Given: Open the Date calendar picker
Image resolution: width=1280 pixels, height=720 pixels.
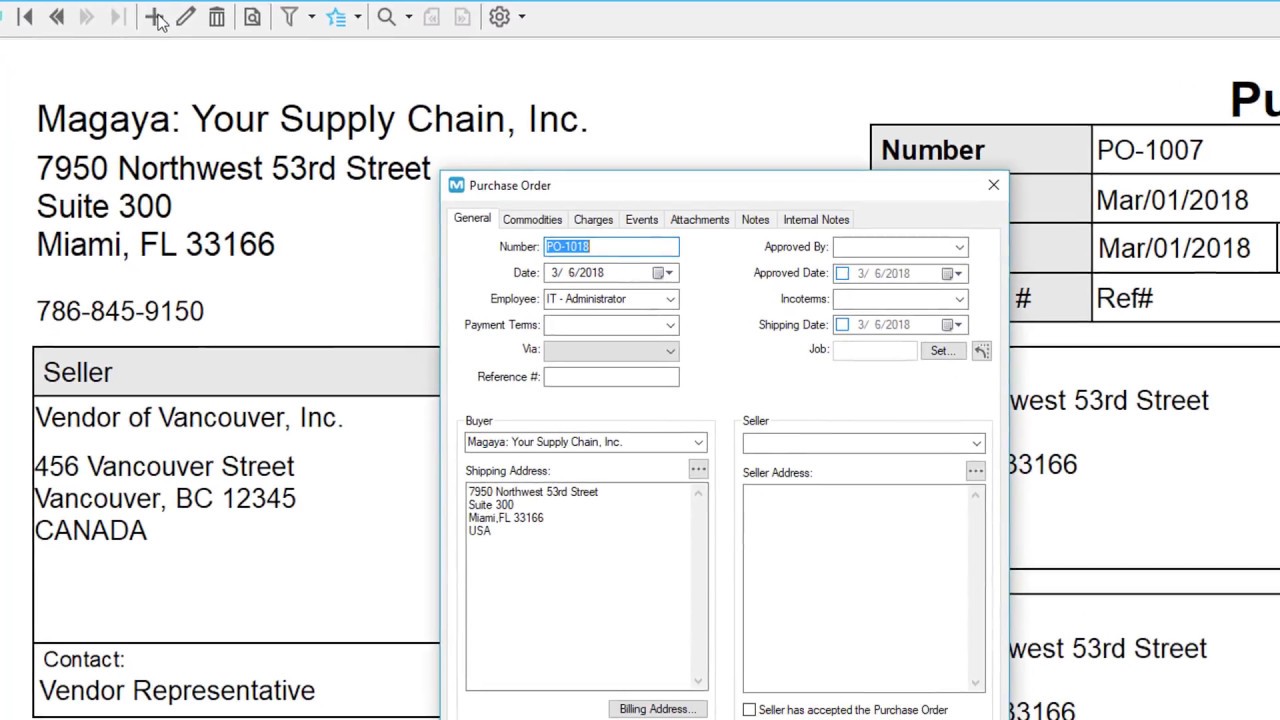Looking at the screenshot, I should [663, 273].
